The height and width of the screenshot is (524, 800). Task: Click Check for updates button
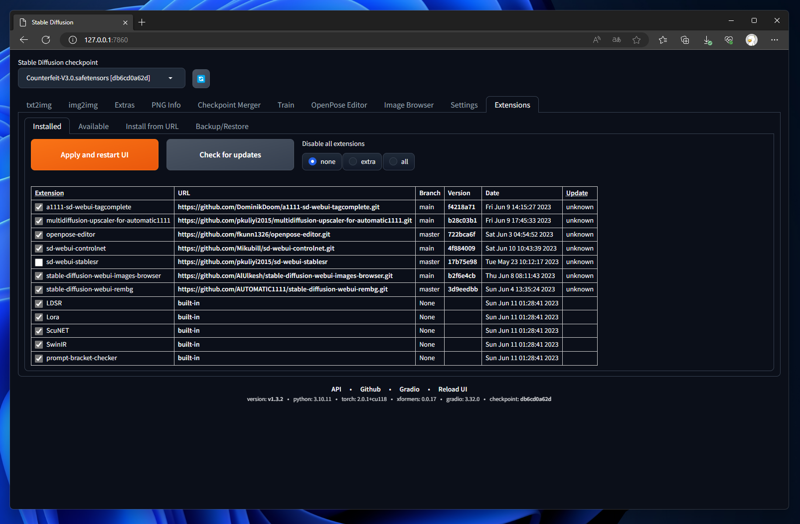point(230,155)
